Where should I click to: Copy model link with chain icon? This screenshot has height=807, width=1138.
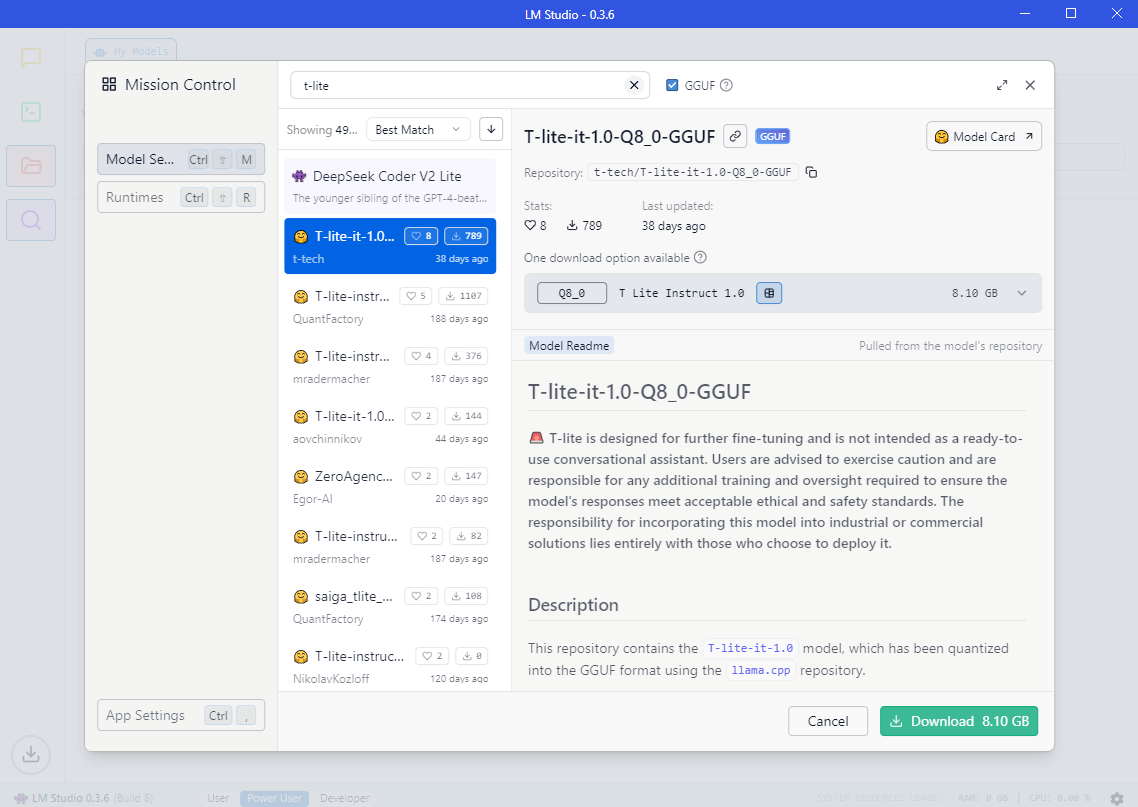(x=735, y=136)
